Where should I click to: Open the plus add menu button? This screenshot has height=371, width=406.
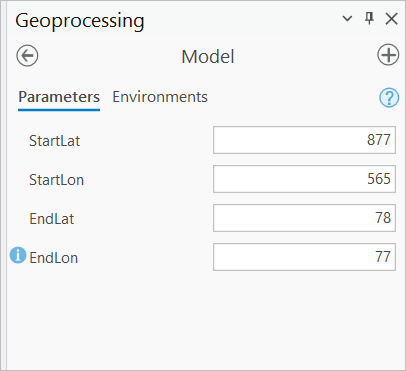coord(388,55)
